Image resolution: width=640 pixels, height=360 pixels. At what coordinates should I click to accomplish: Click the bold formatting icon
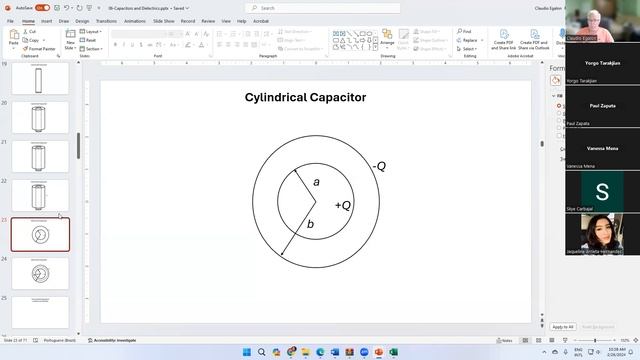[116, 44]
